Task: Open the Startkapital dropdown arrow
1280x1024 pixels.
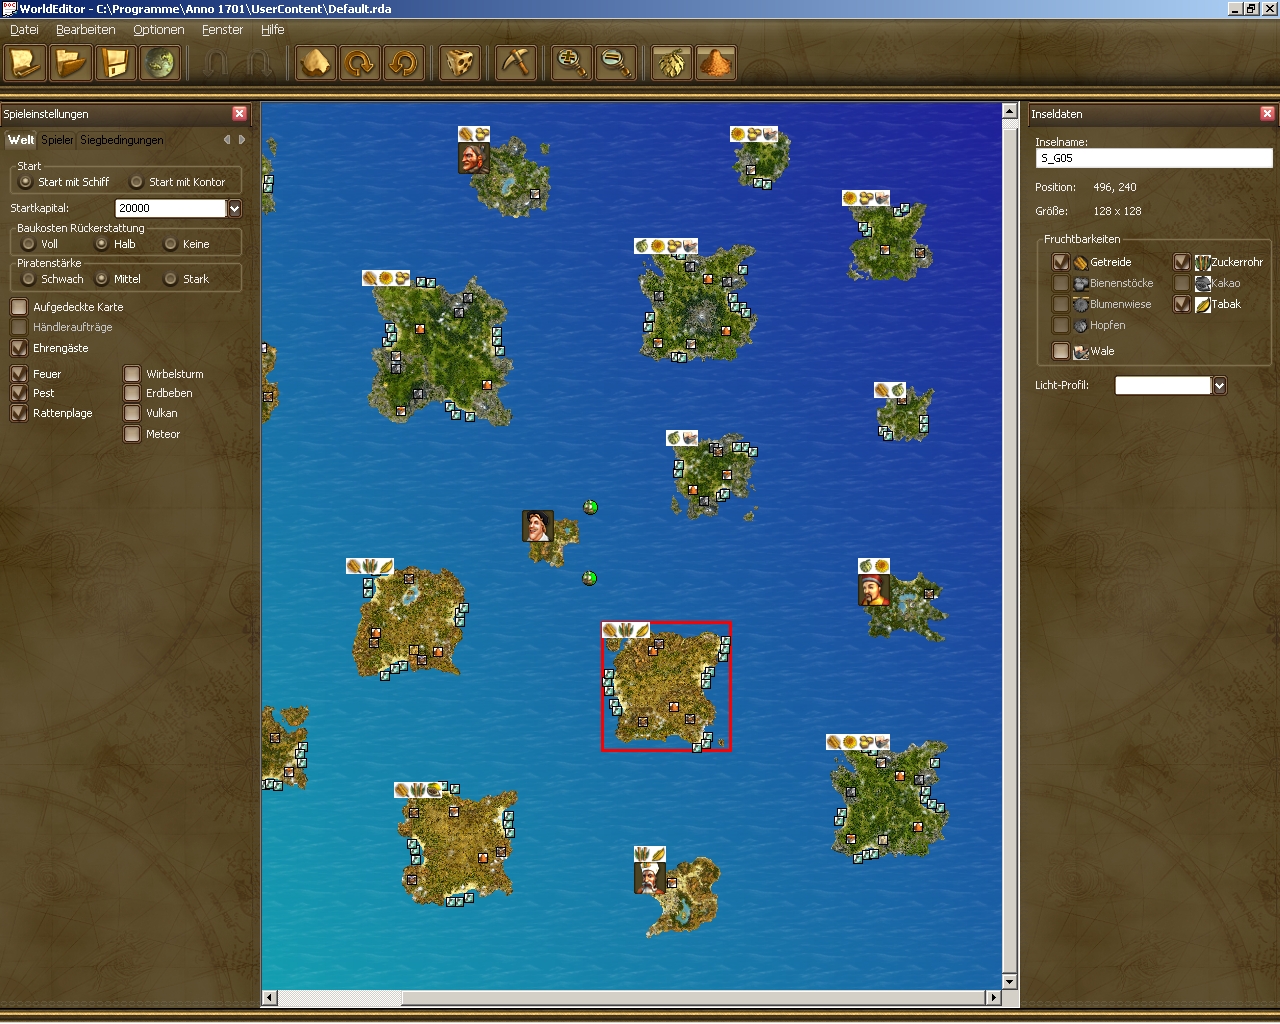Action: coord(235,208)
